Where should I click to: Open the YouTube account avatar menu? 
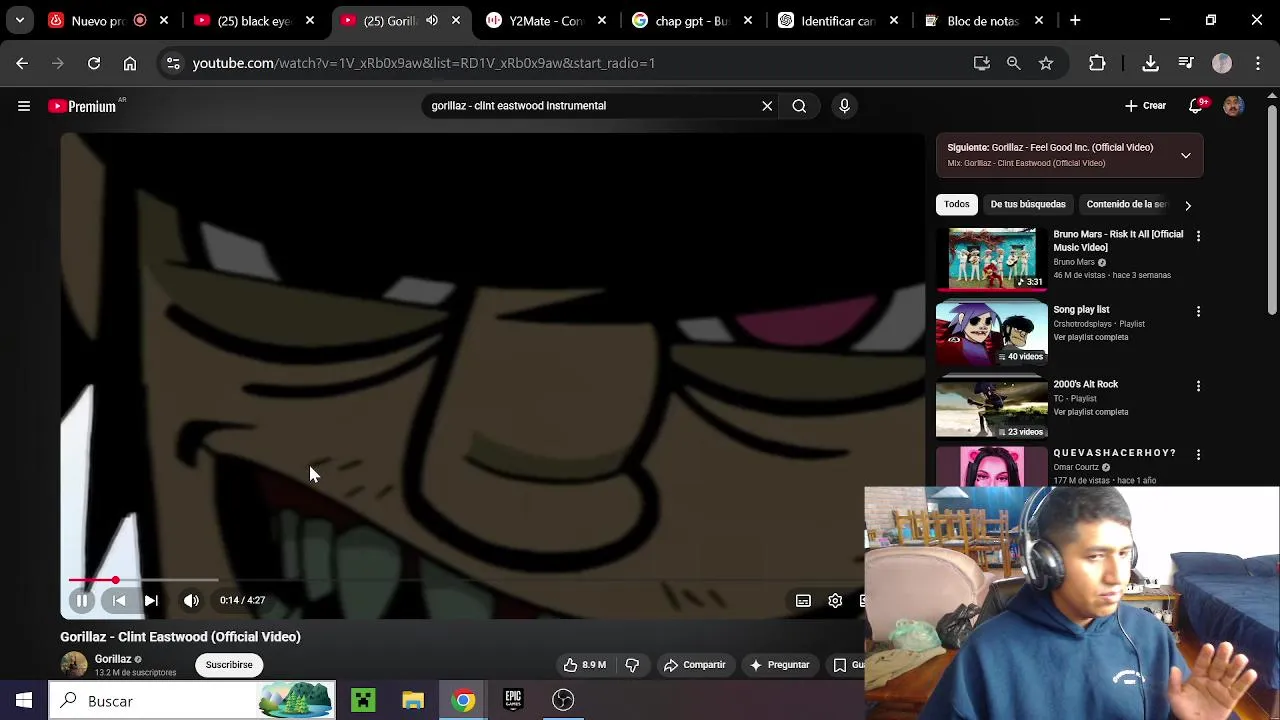click(x=1234, y=106)
